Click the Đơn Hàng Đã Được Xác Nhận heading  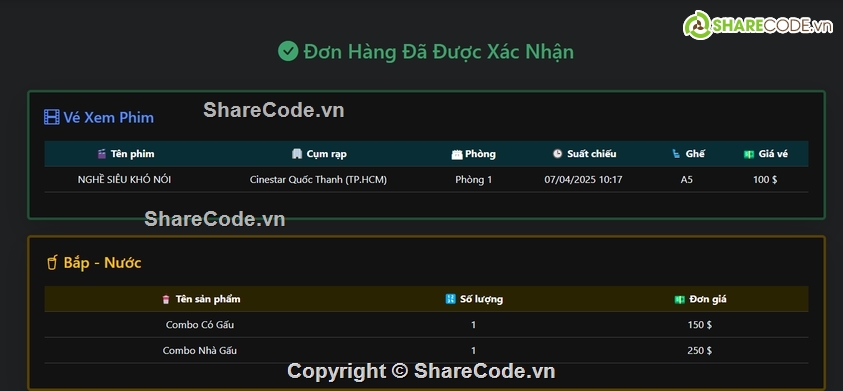(x=438, y=52)
